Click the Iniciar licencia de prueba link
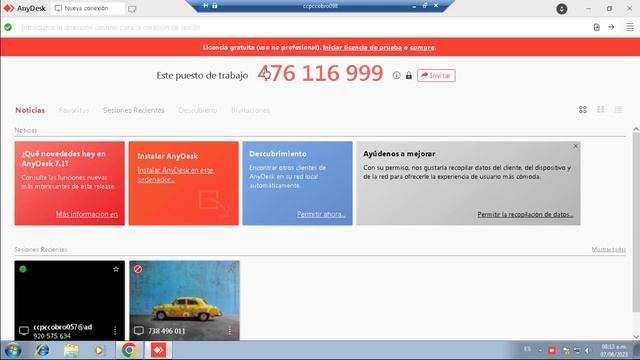The image size is (640, 360). coord(362,47)
